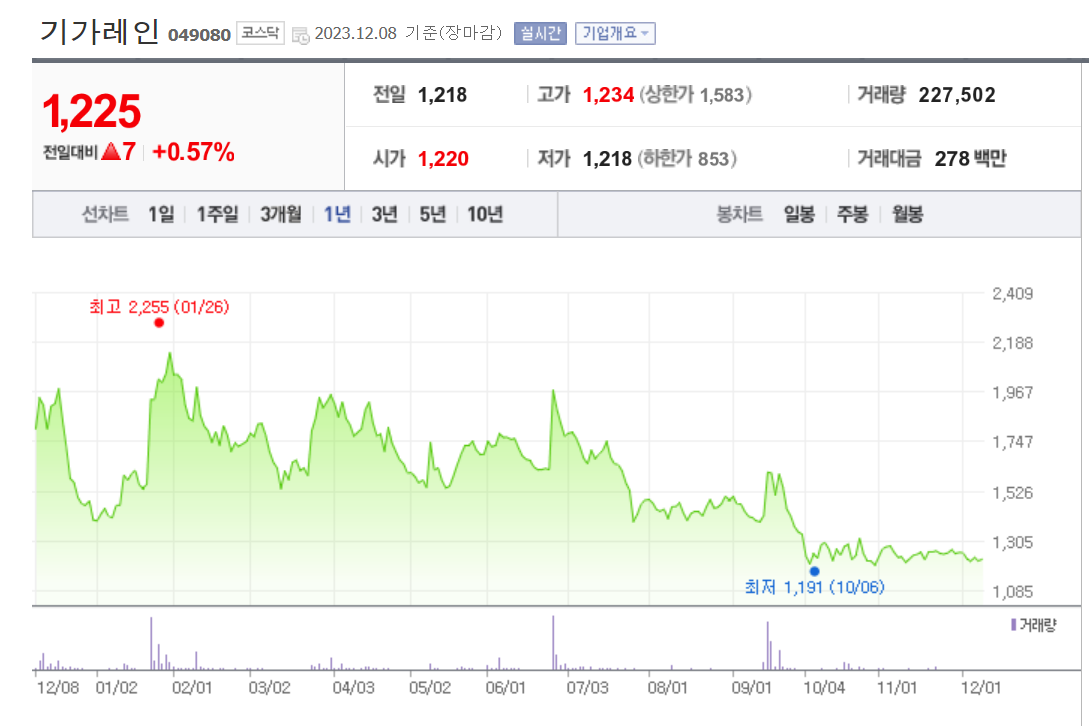
Task: Click the +0.57% change value
Action: 193,151
